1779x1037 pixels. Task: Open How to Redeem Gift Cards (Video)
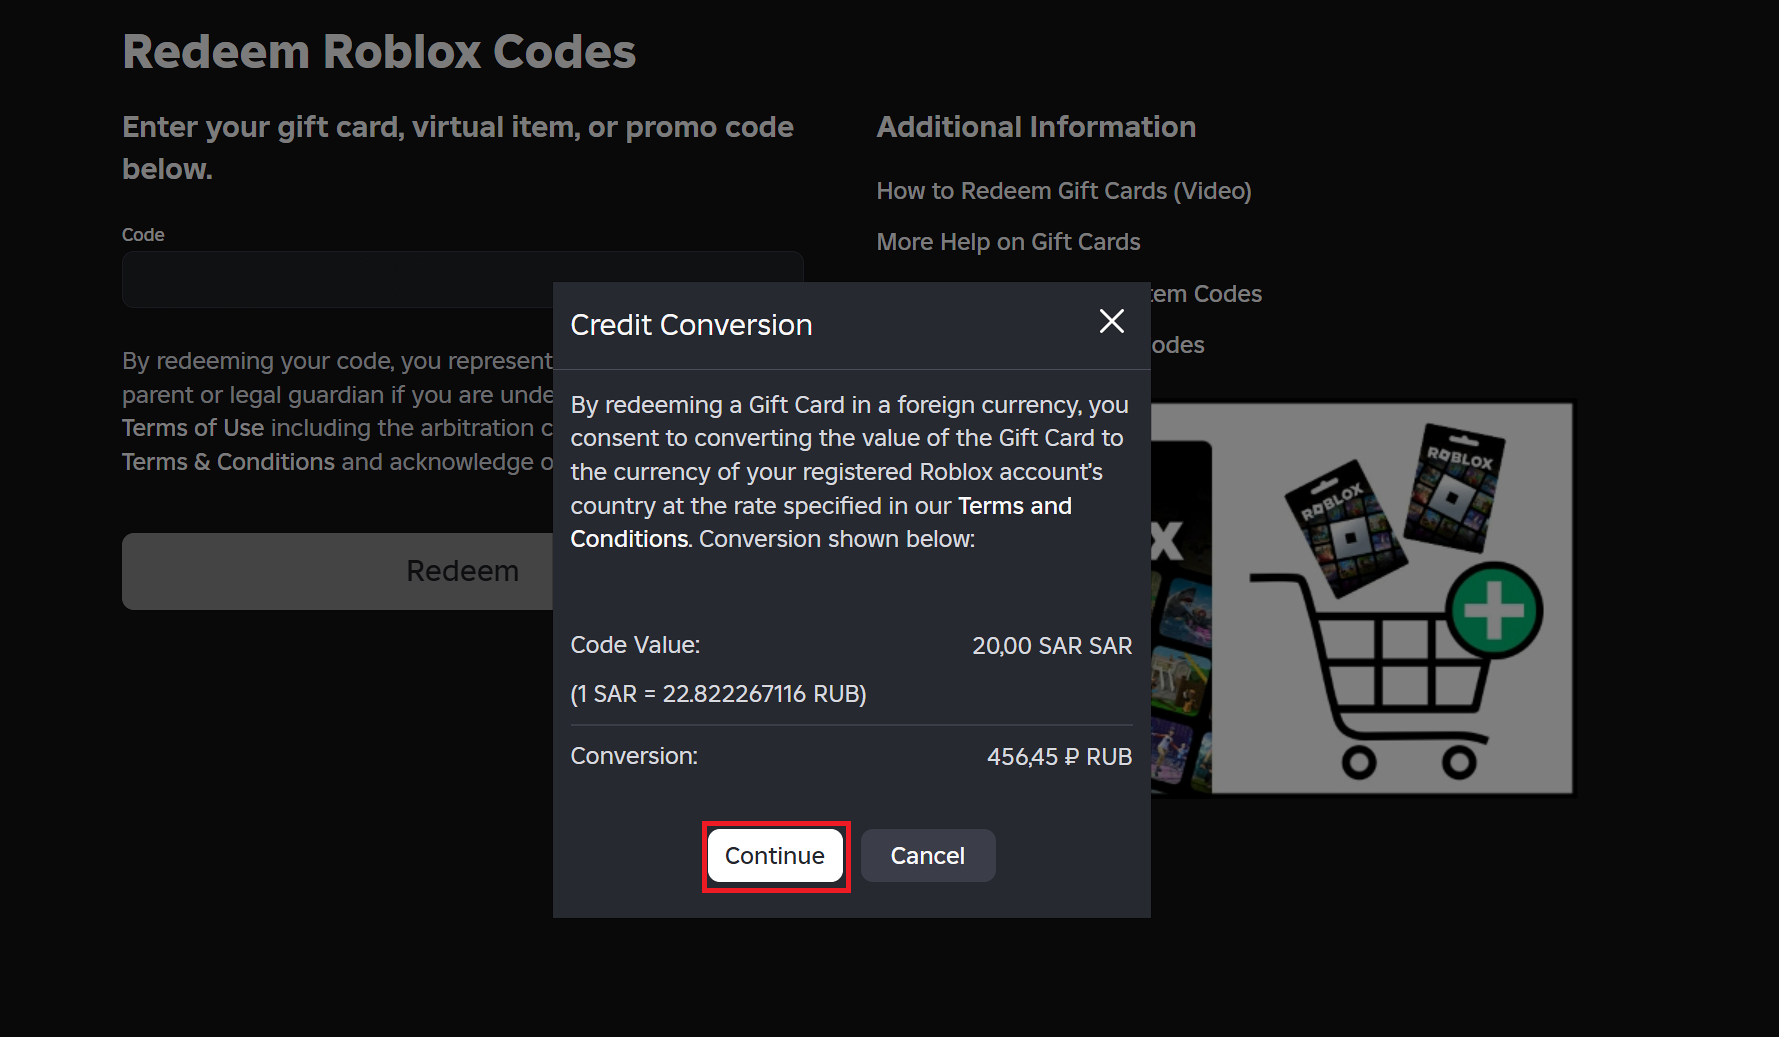(1064, 191)
